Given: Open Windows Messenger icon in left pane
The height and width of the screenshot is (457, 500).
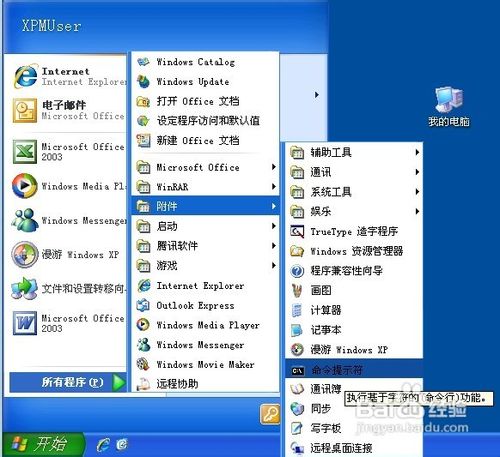Looking at the screenshot, I should click(24, 220).
